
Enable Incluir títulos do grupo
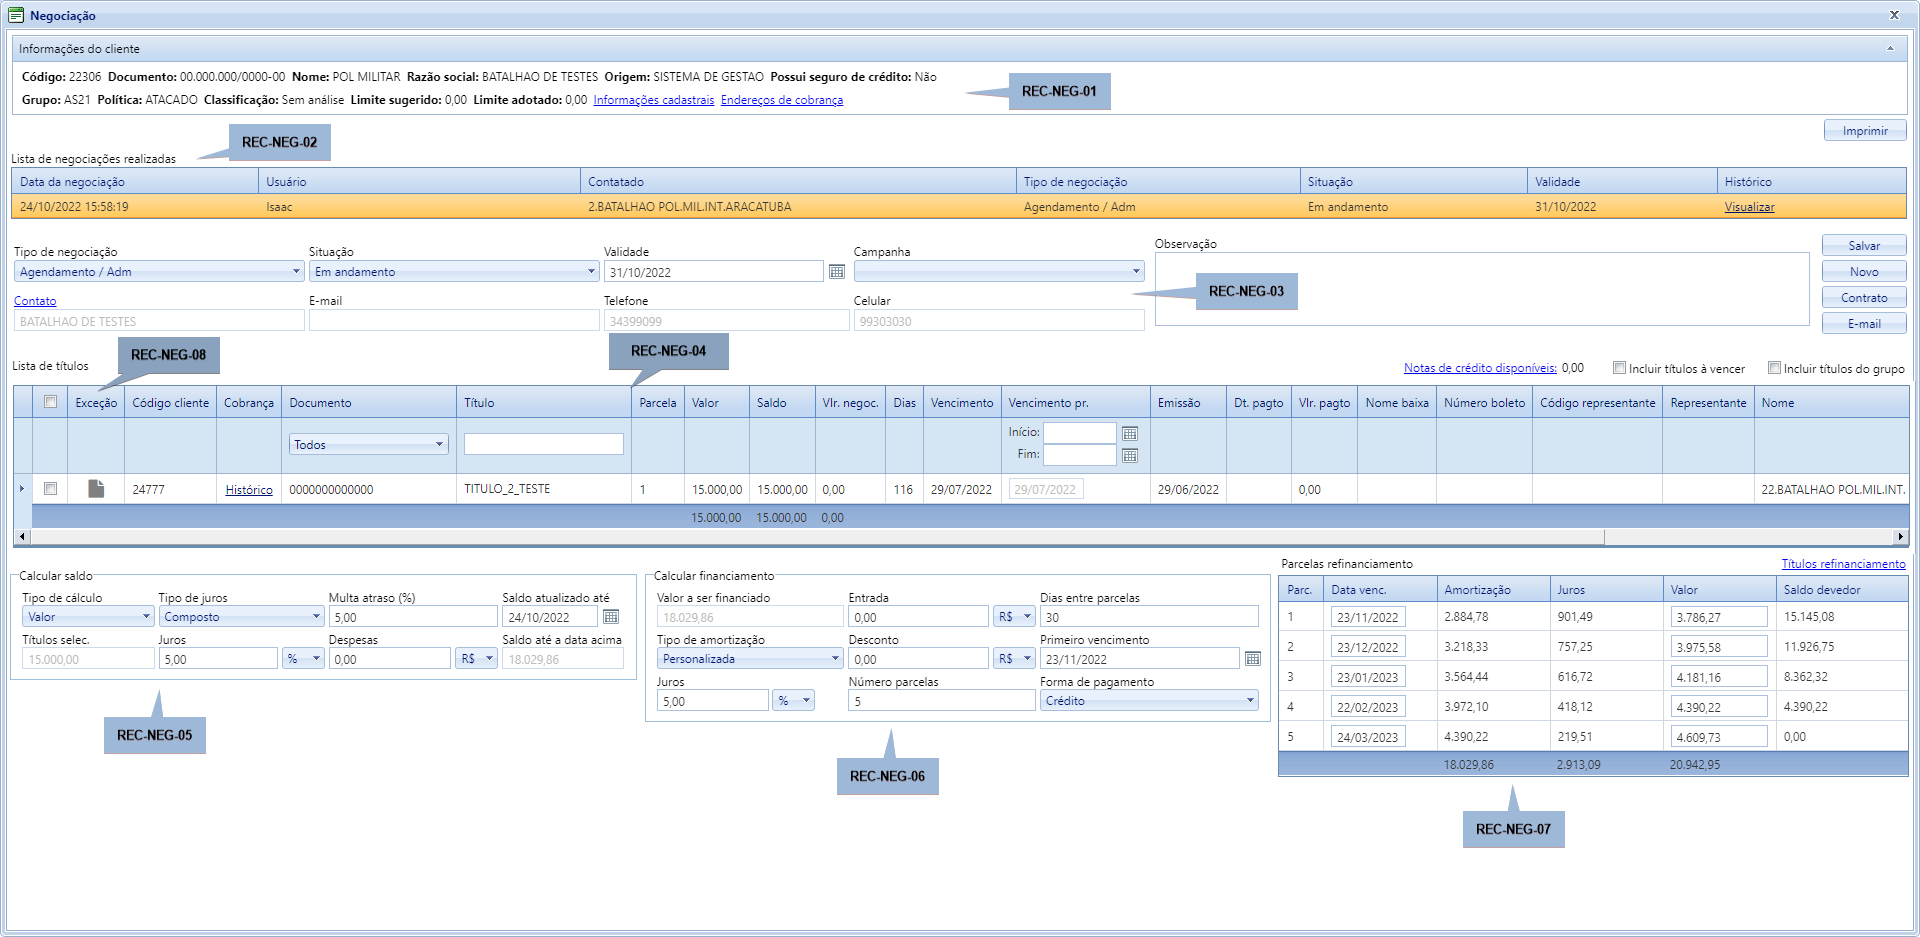tap(1774, 368)
